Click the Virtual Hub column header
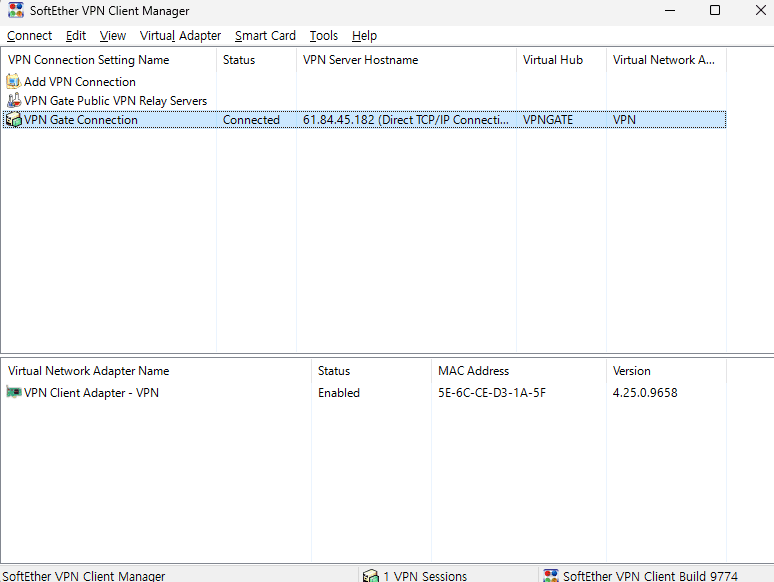 552,60
